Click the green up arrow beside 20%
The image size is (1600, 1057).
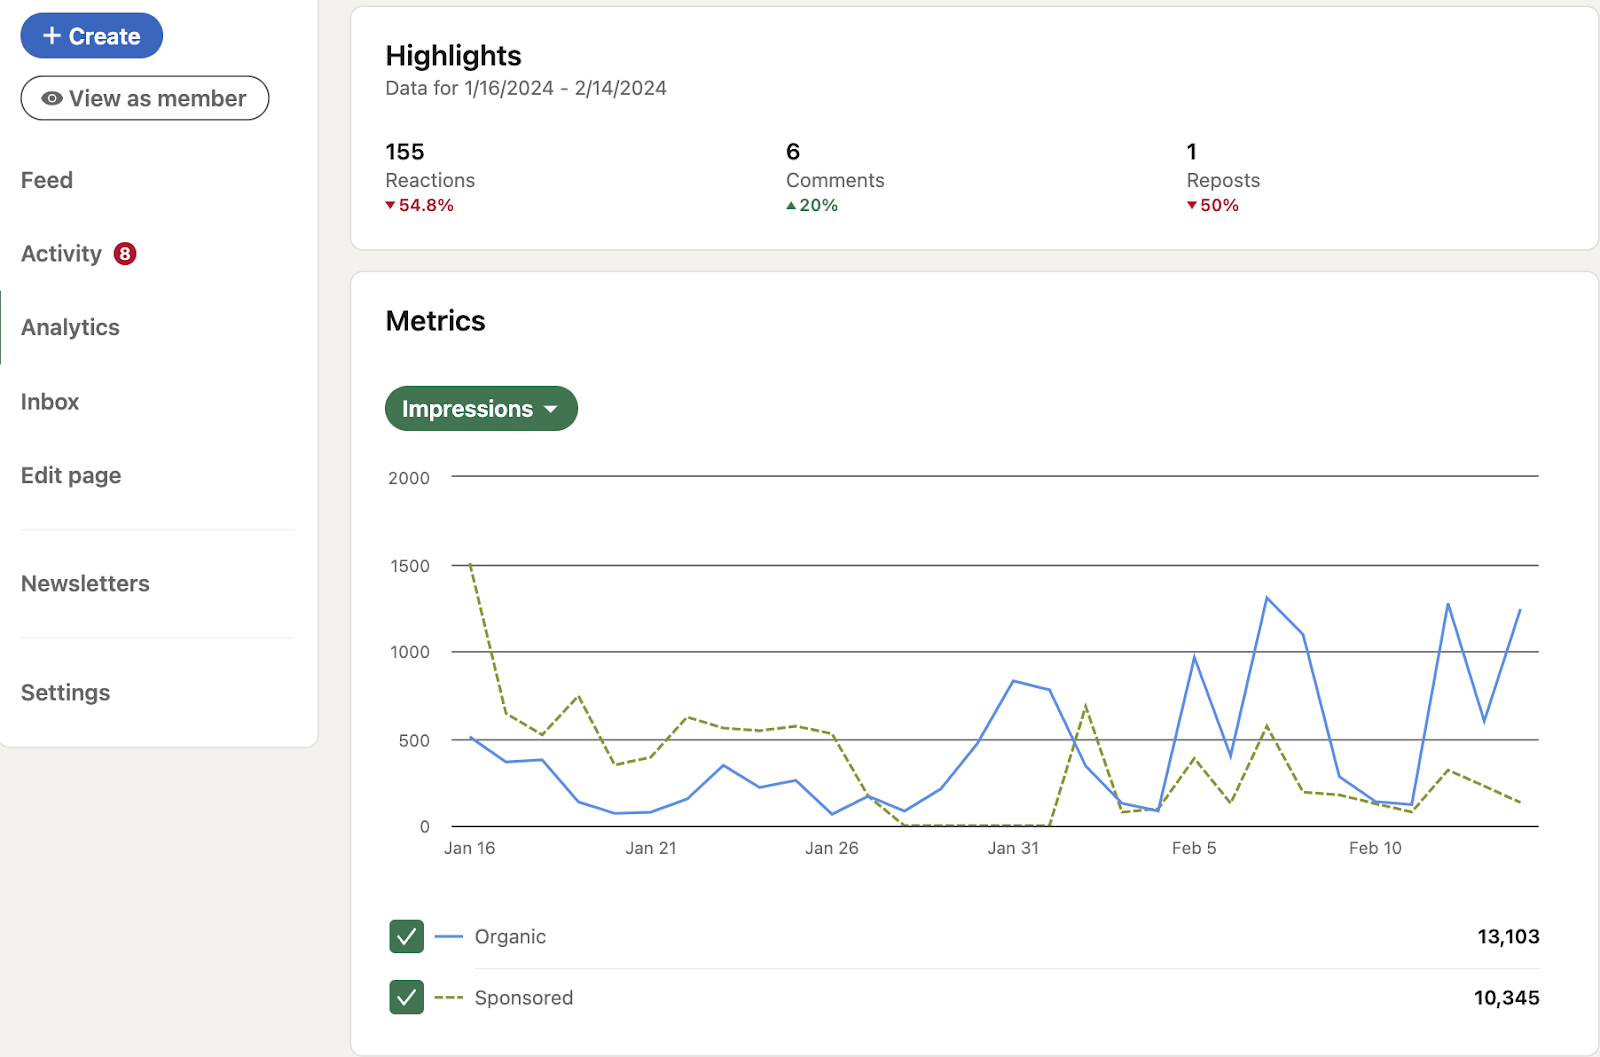(x=791, y=205)
